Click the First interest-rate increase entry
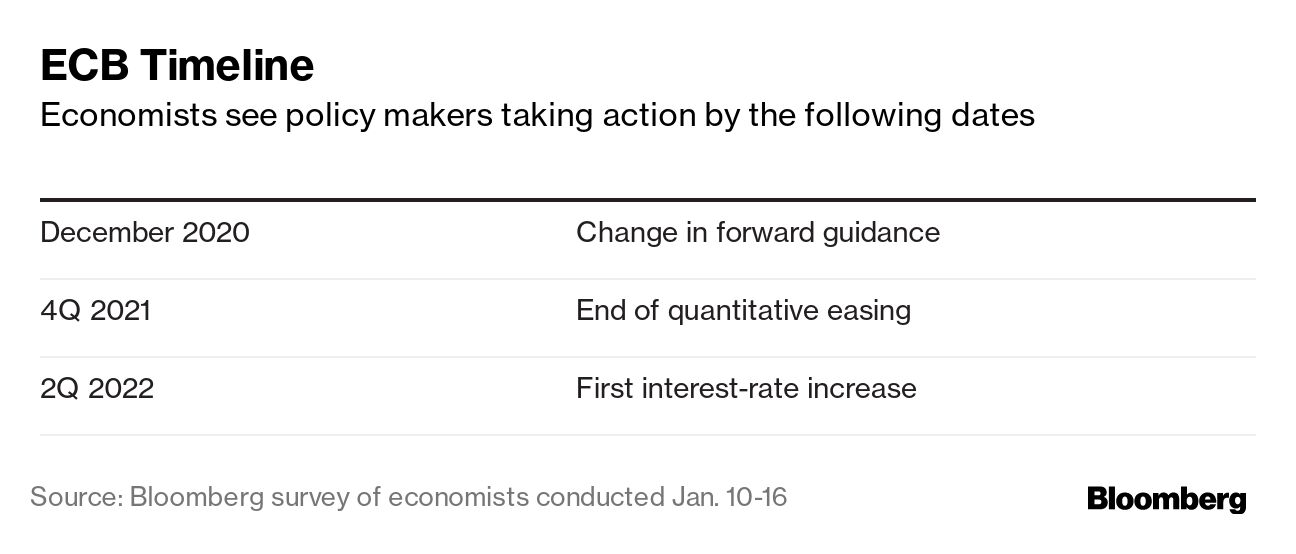Image resolution: width=1296 pixels, height=554 pixels. [746, 388]
